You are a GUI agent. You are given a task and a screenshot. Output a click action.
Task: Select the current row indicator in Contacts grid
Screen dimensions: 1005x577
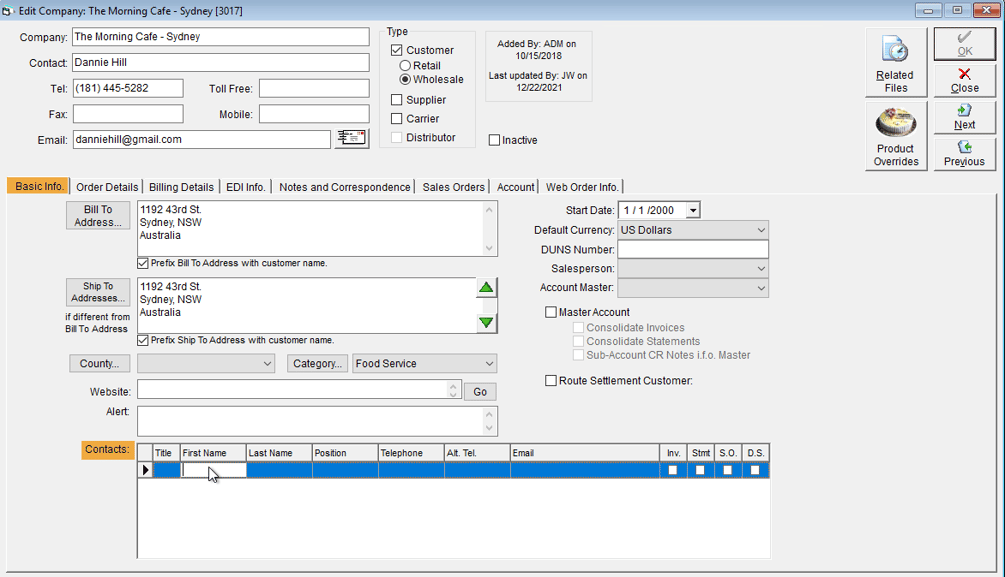click(x=145, y=470)
